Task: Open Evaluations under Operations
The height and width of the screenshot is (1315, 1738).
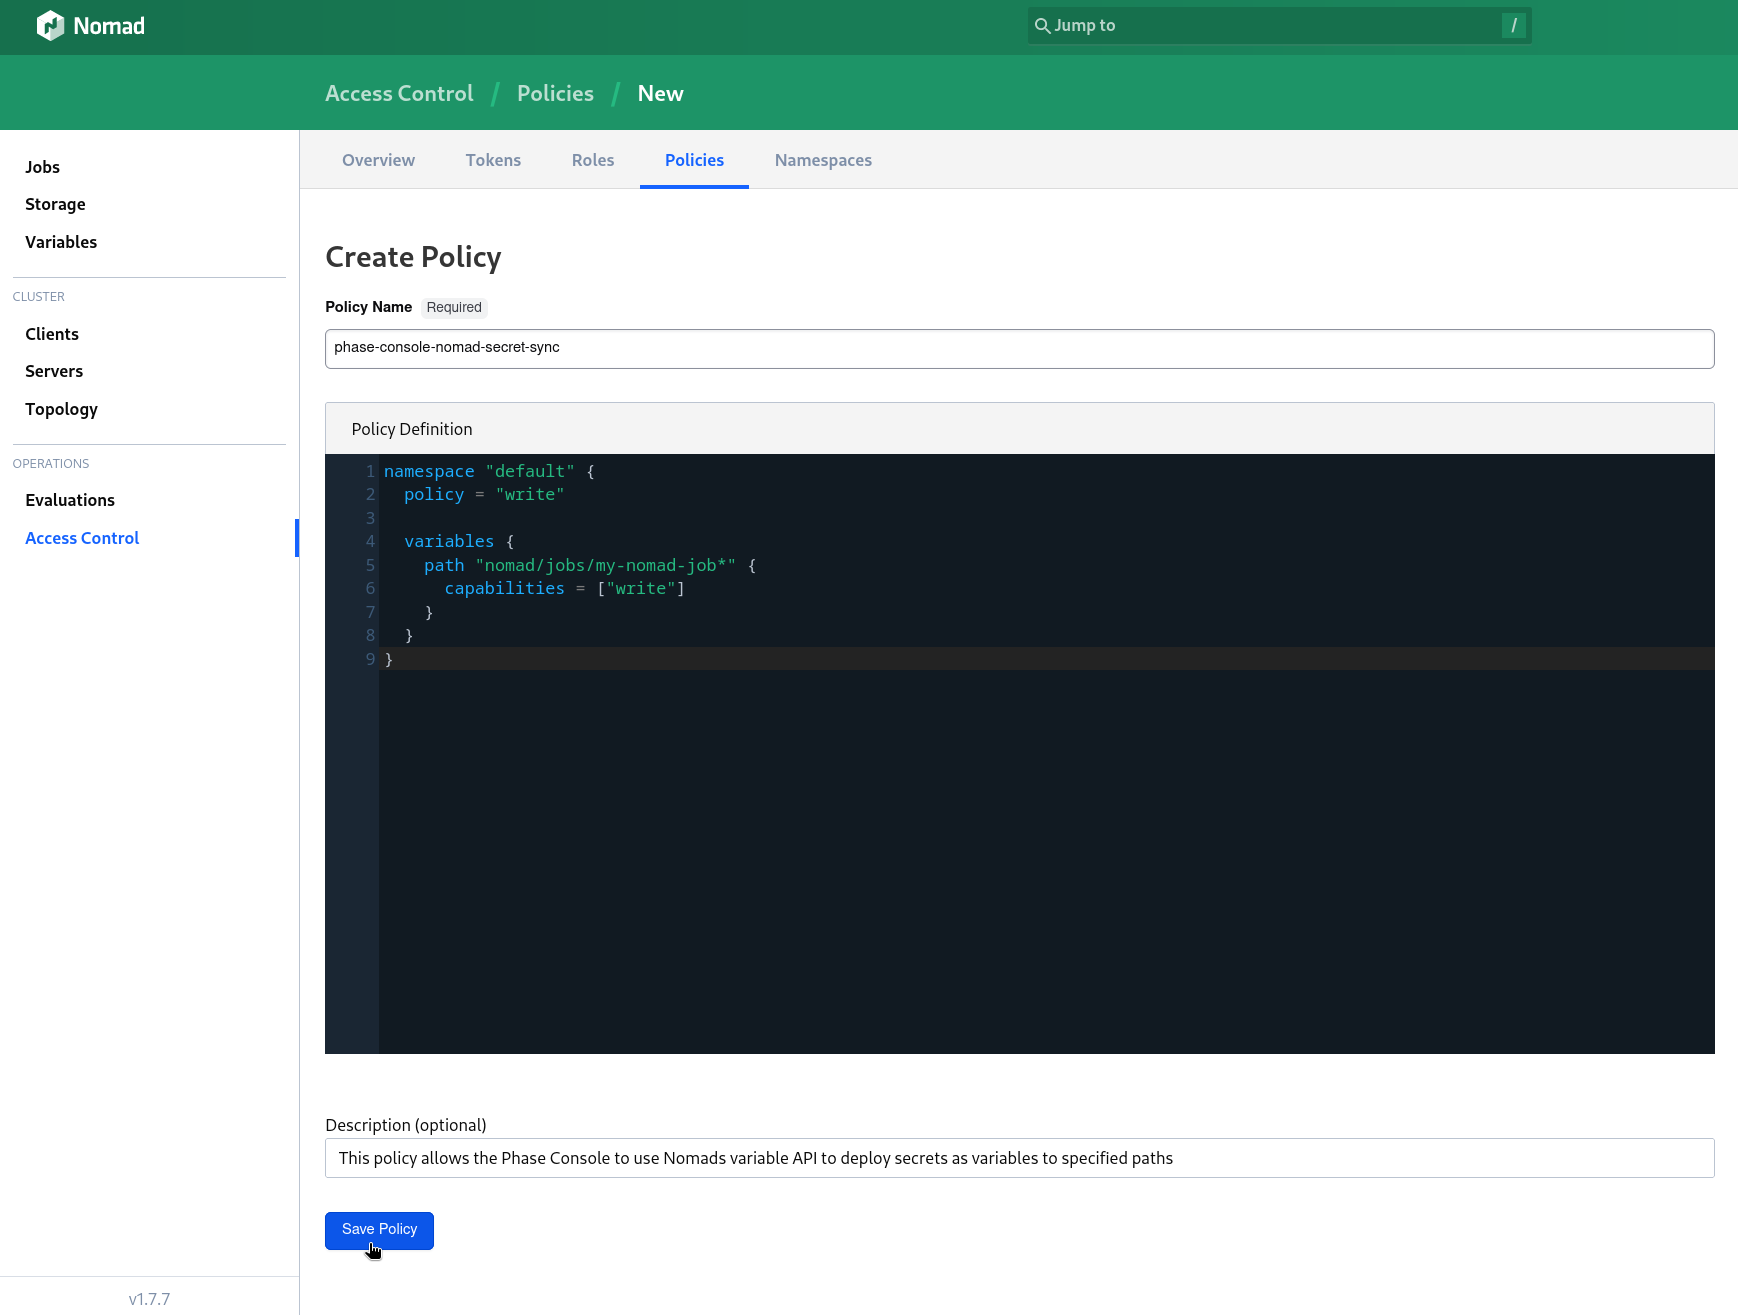Action: 70,499
